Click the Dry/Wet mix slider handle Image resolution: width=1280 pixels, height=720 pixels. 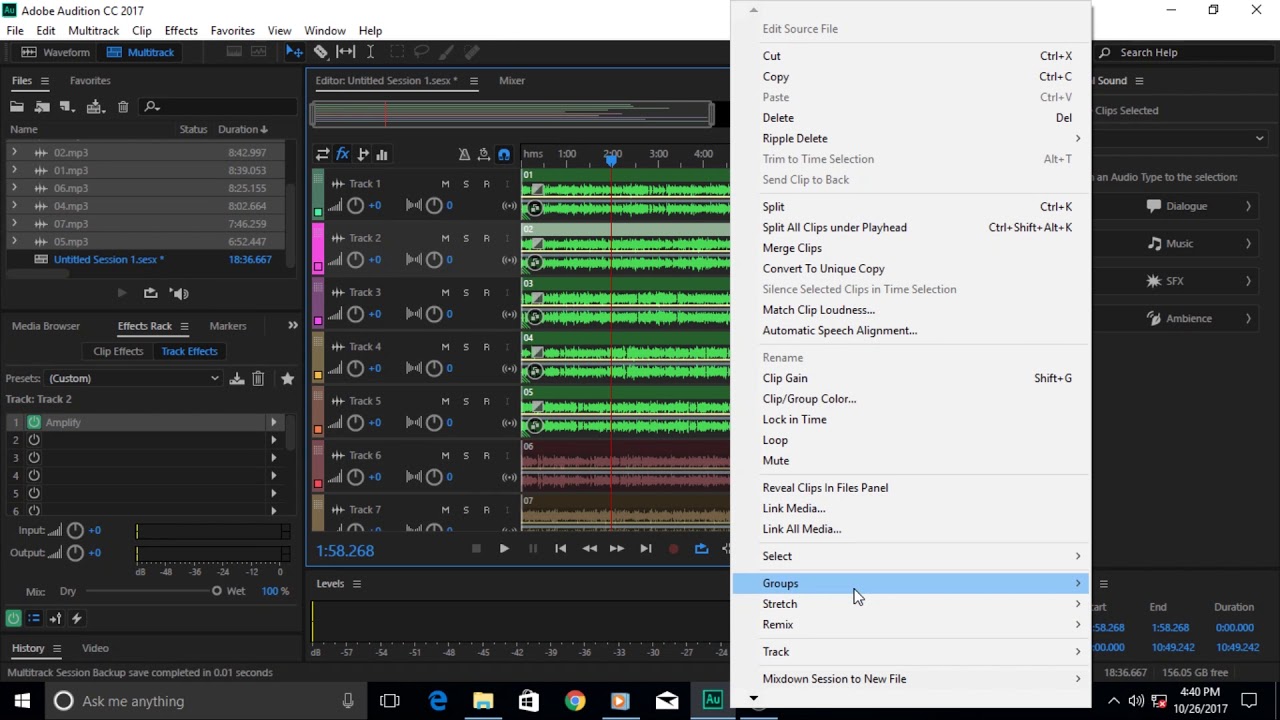pyautogui.click(x=216, y=591)
